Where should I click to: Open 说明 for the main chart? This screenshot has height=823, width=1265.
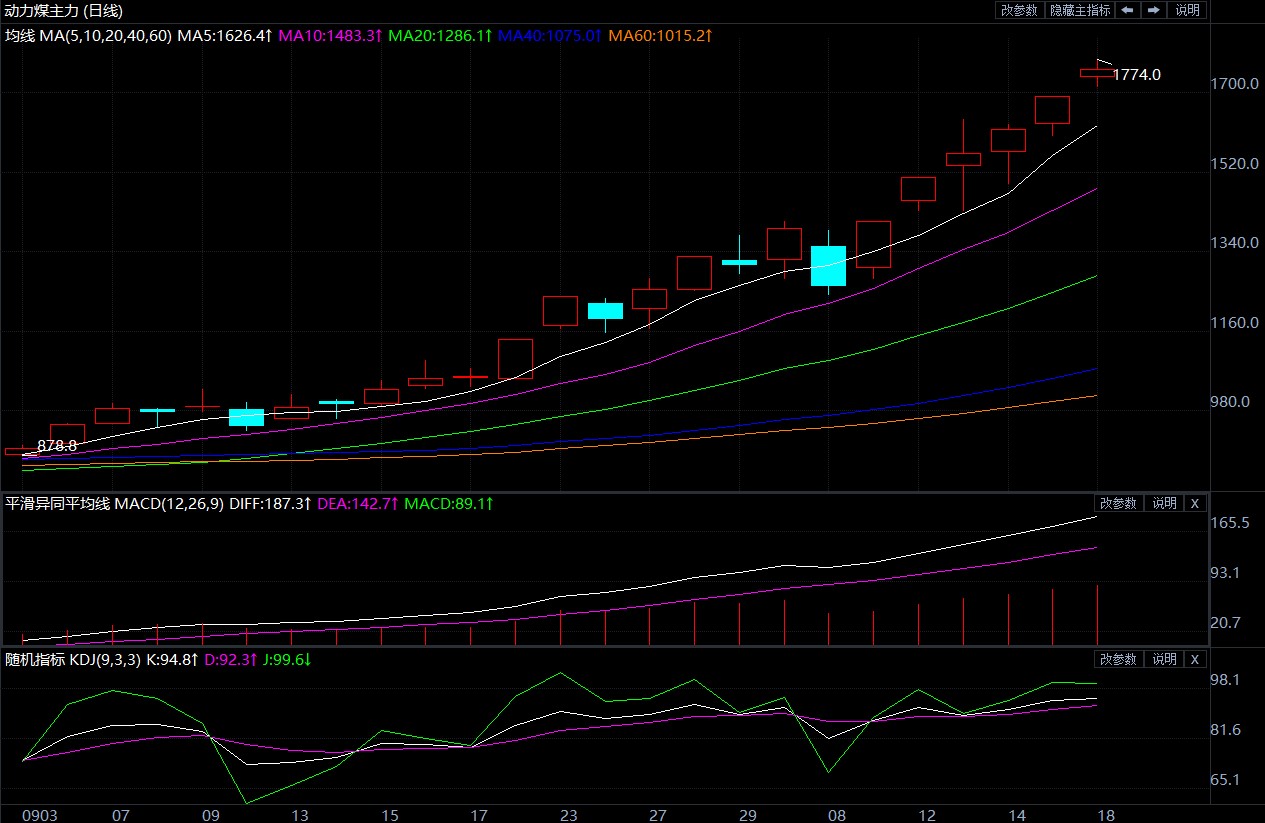(x=1187, y=10)
